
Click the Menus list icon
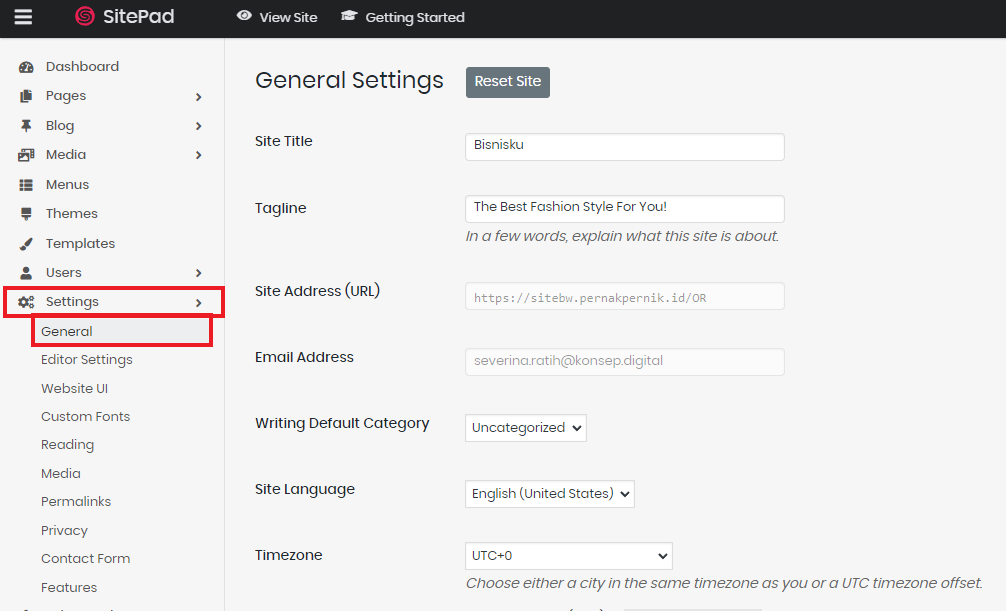click(x=27, y=185)
